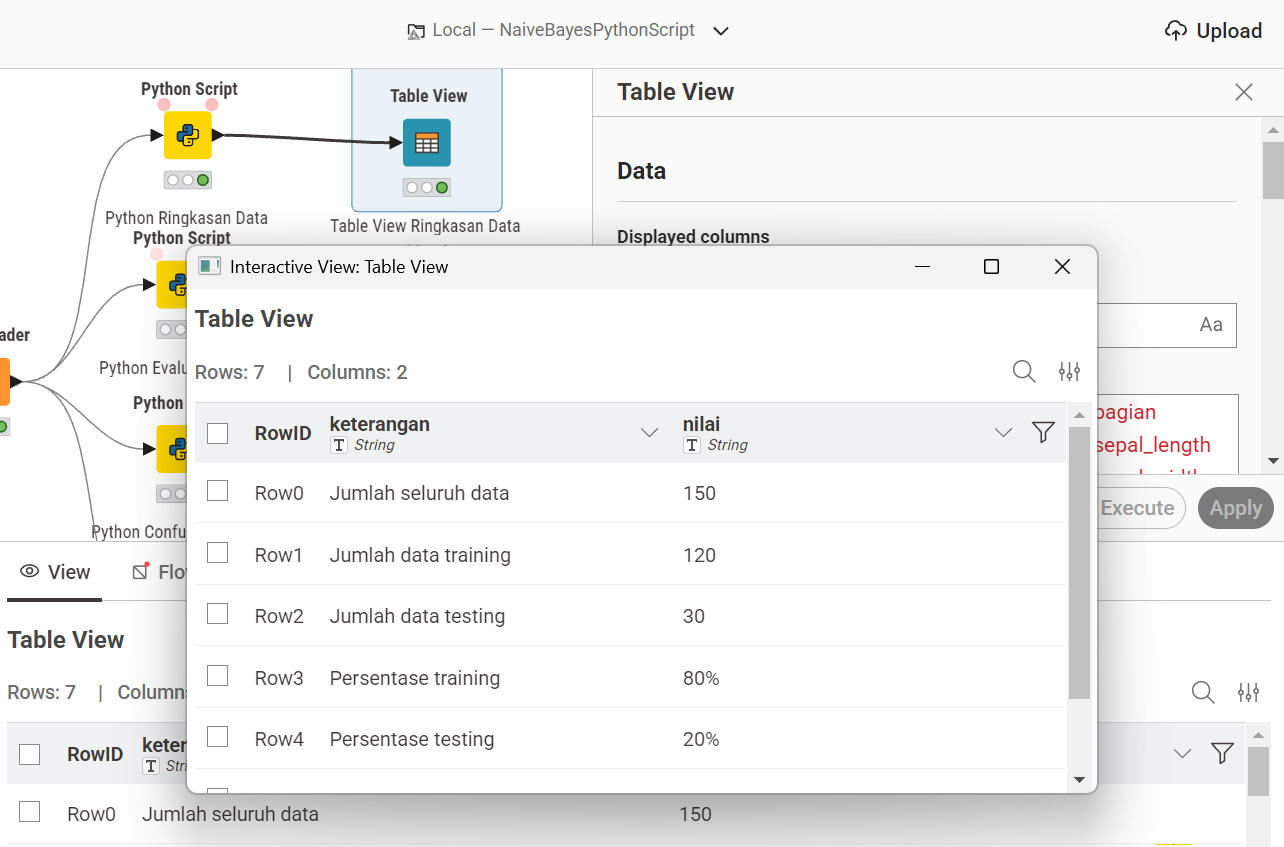Click the side panel scrollbar thumb

click(1273, 170)
